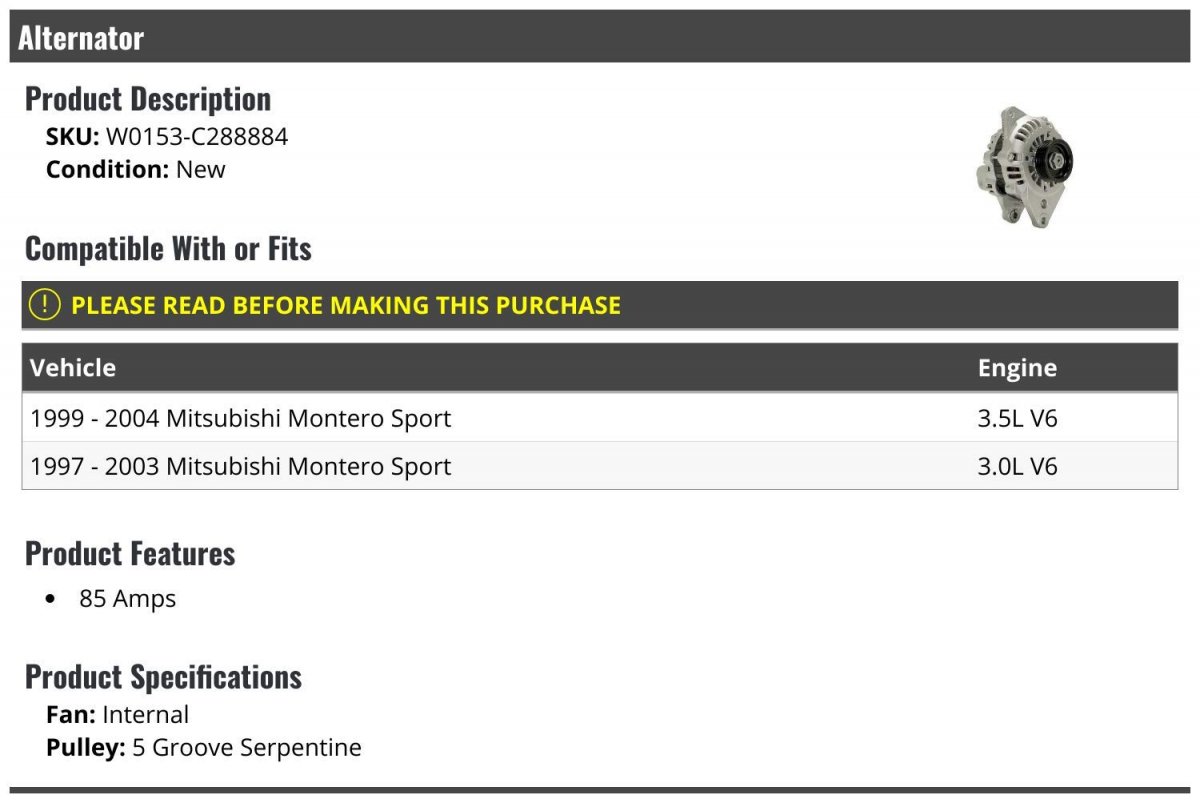Click the bullet point beside 85 Amps
This screenshot has width=1200, height=803.
point(51,600)
